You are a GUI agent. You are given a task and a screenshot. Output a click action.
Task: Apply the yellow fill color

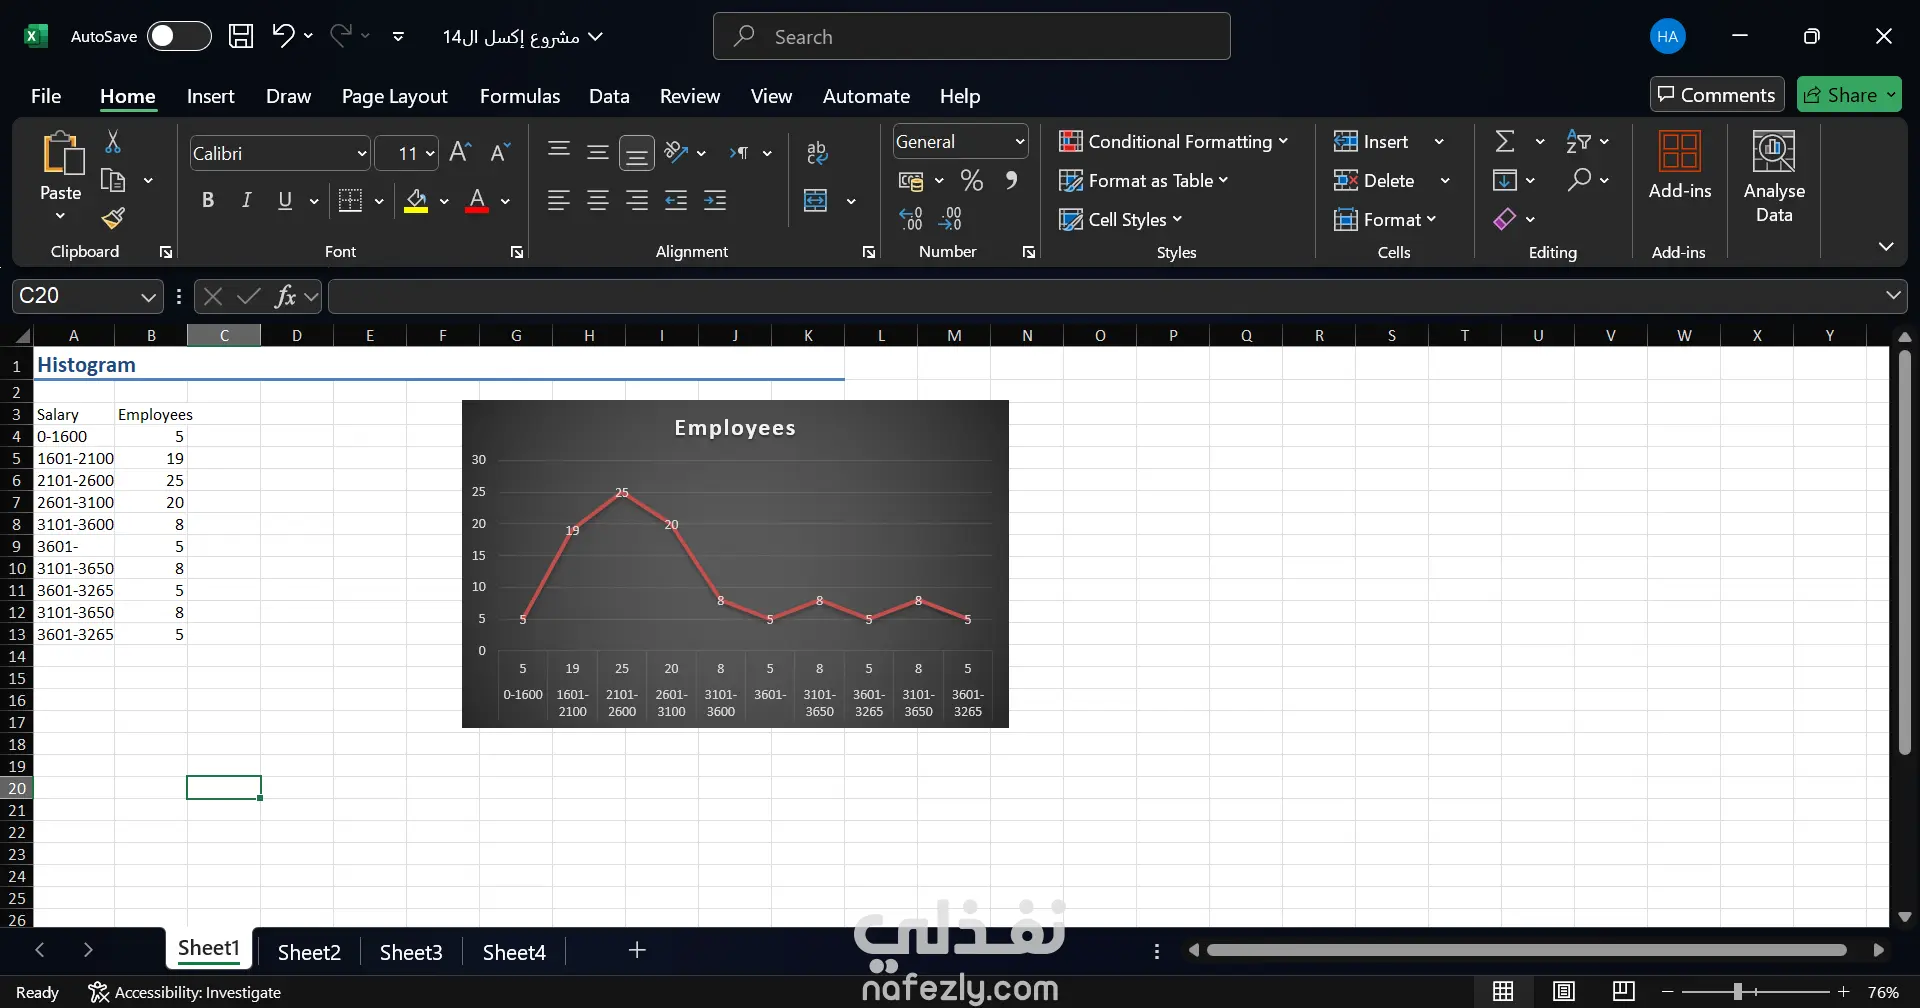(416, 201)
